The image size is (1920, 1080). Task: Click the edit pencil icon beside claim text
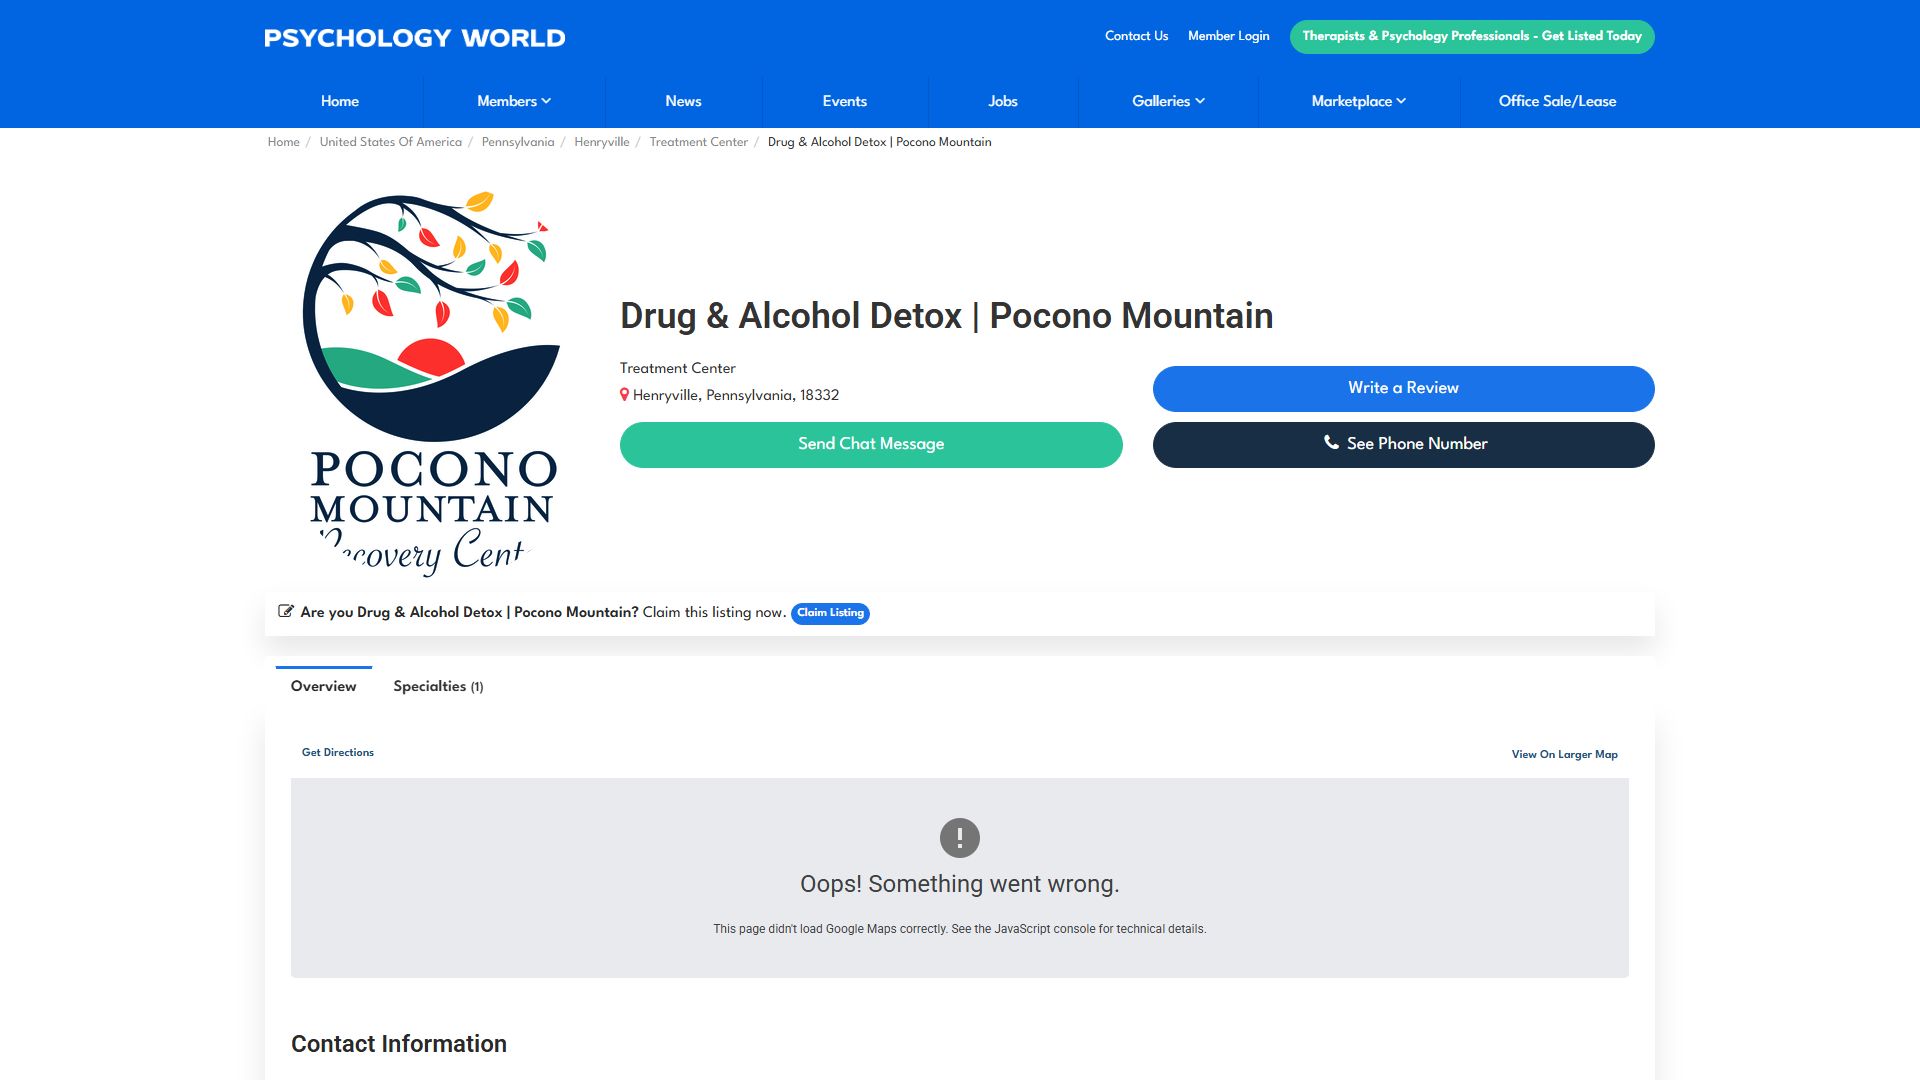point(286,611)
